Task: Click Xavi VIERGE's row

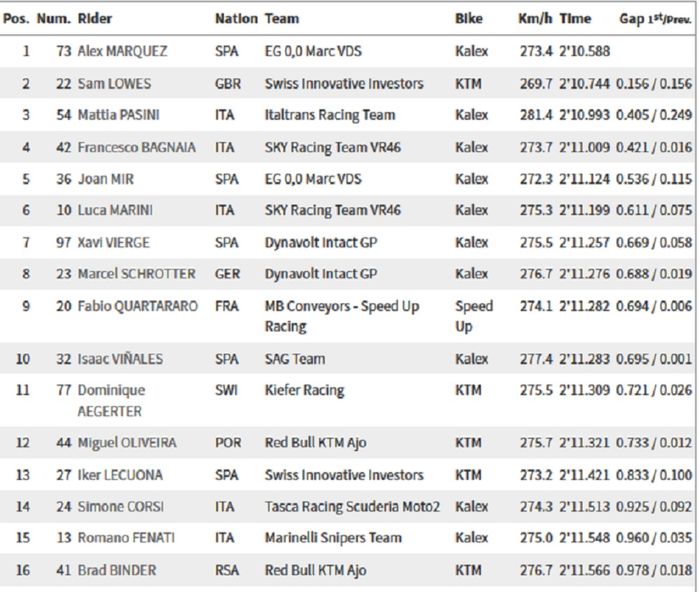Action: pos(348,242)
